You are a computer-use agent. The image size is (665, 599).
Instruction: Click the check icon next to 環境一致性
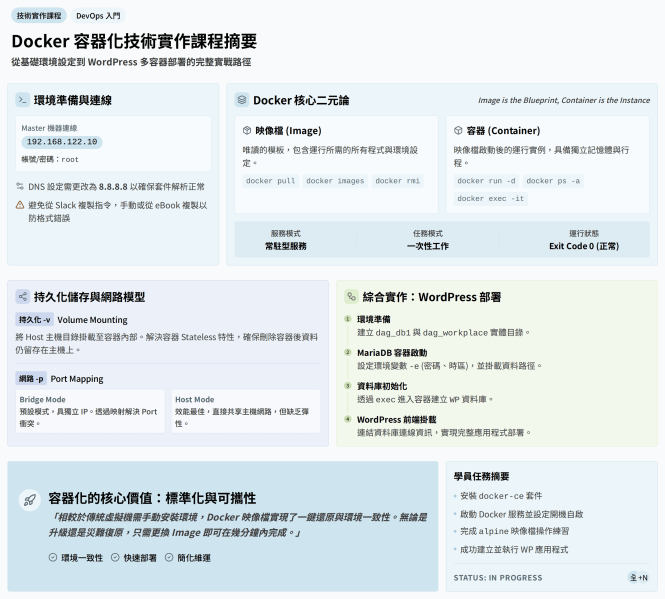coord(53,557)
